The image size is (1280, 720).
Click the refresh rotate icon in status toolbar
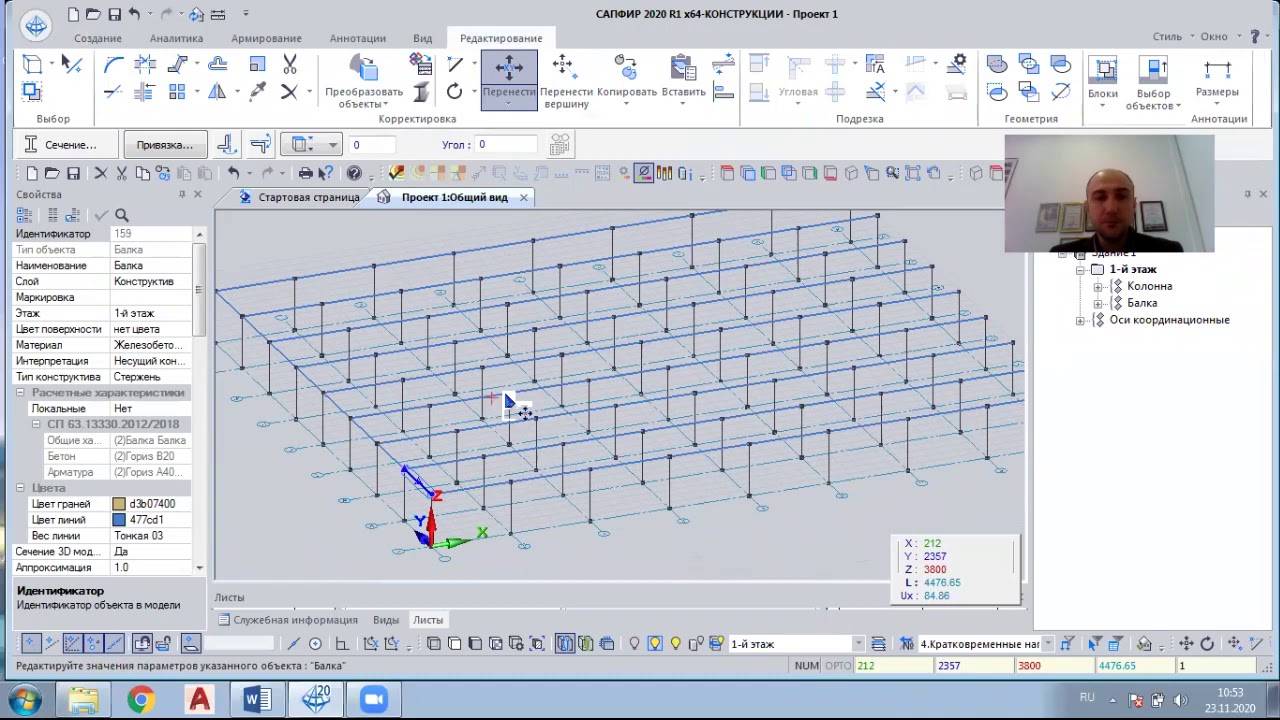tap(1207, 644)
